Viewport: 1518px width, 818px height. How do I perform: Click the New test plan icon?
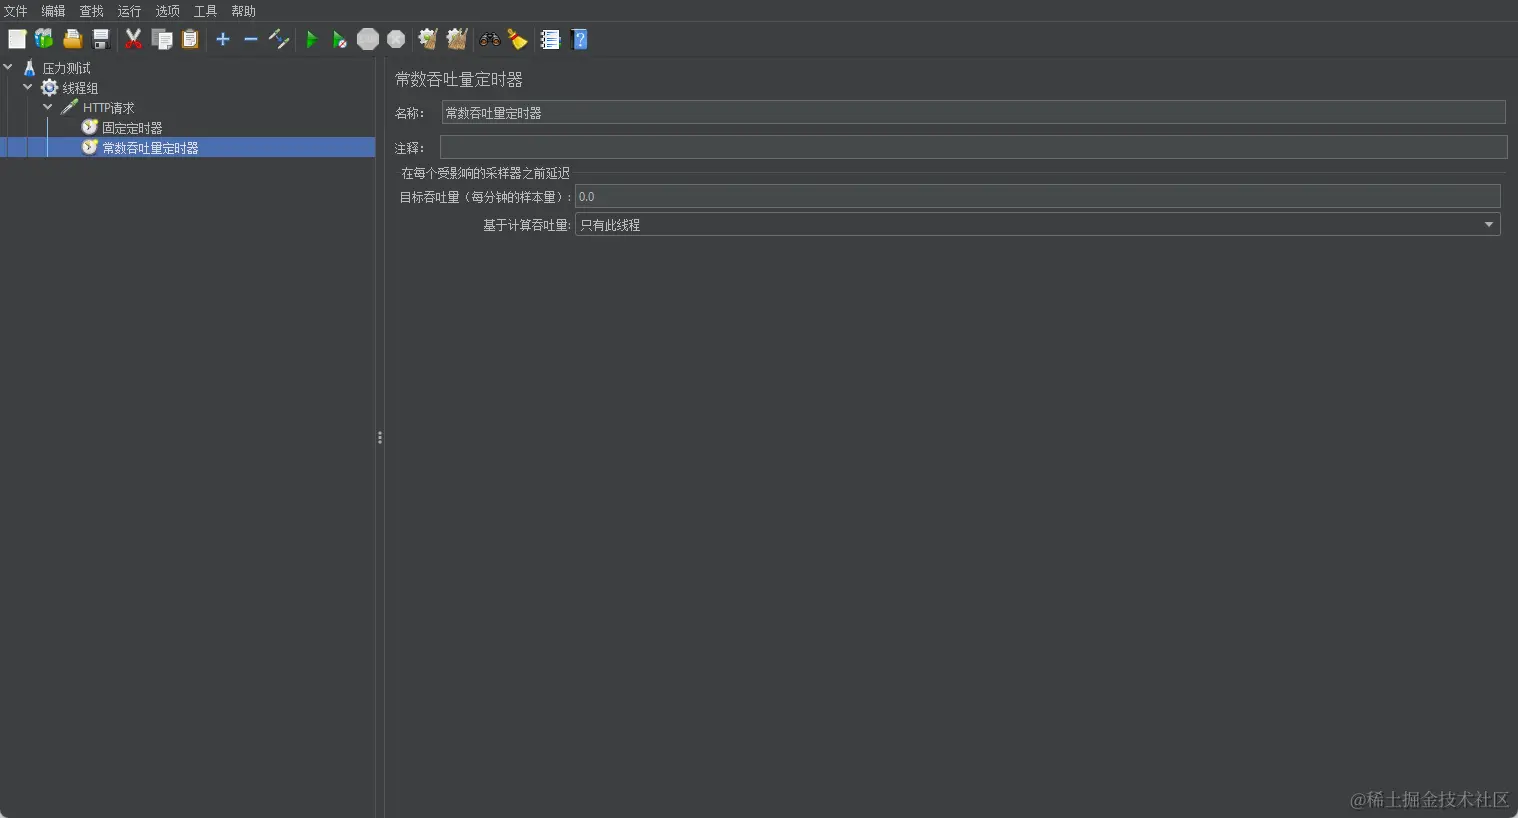17,39
